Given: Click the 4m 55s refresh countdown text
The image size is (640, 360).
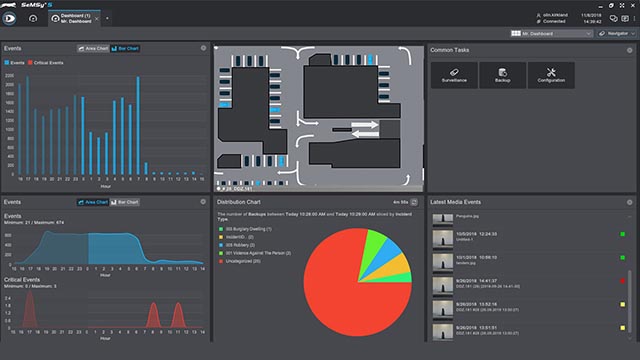Looking at the screenshot, I should click(x=400, y=202).
